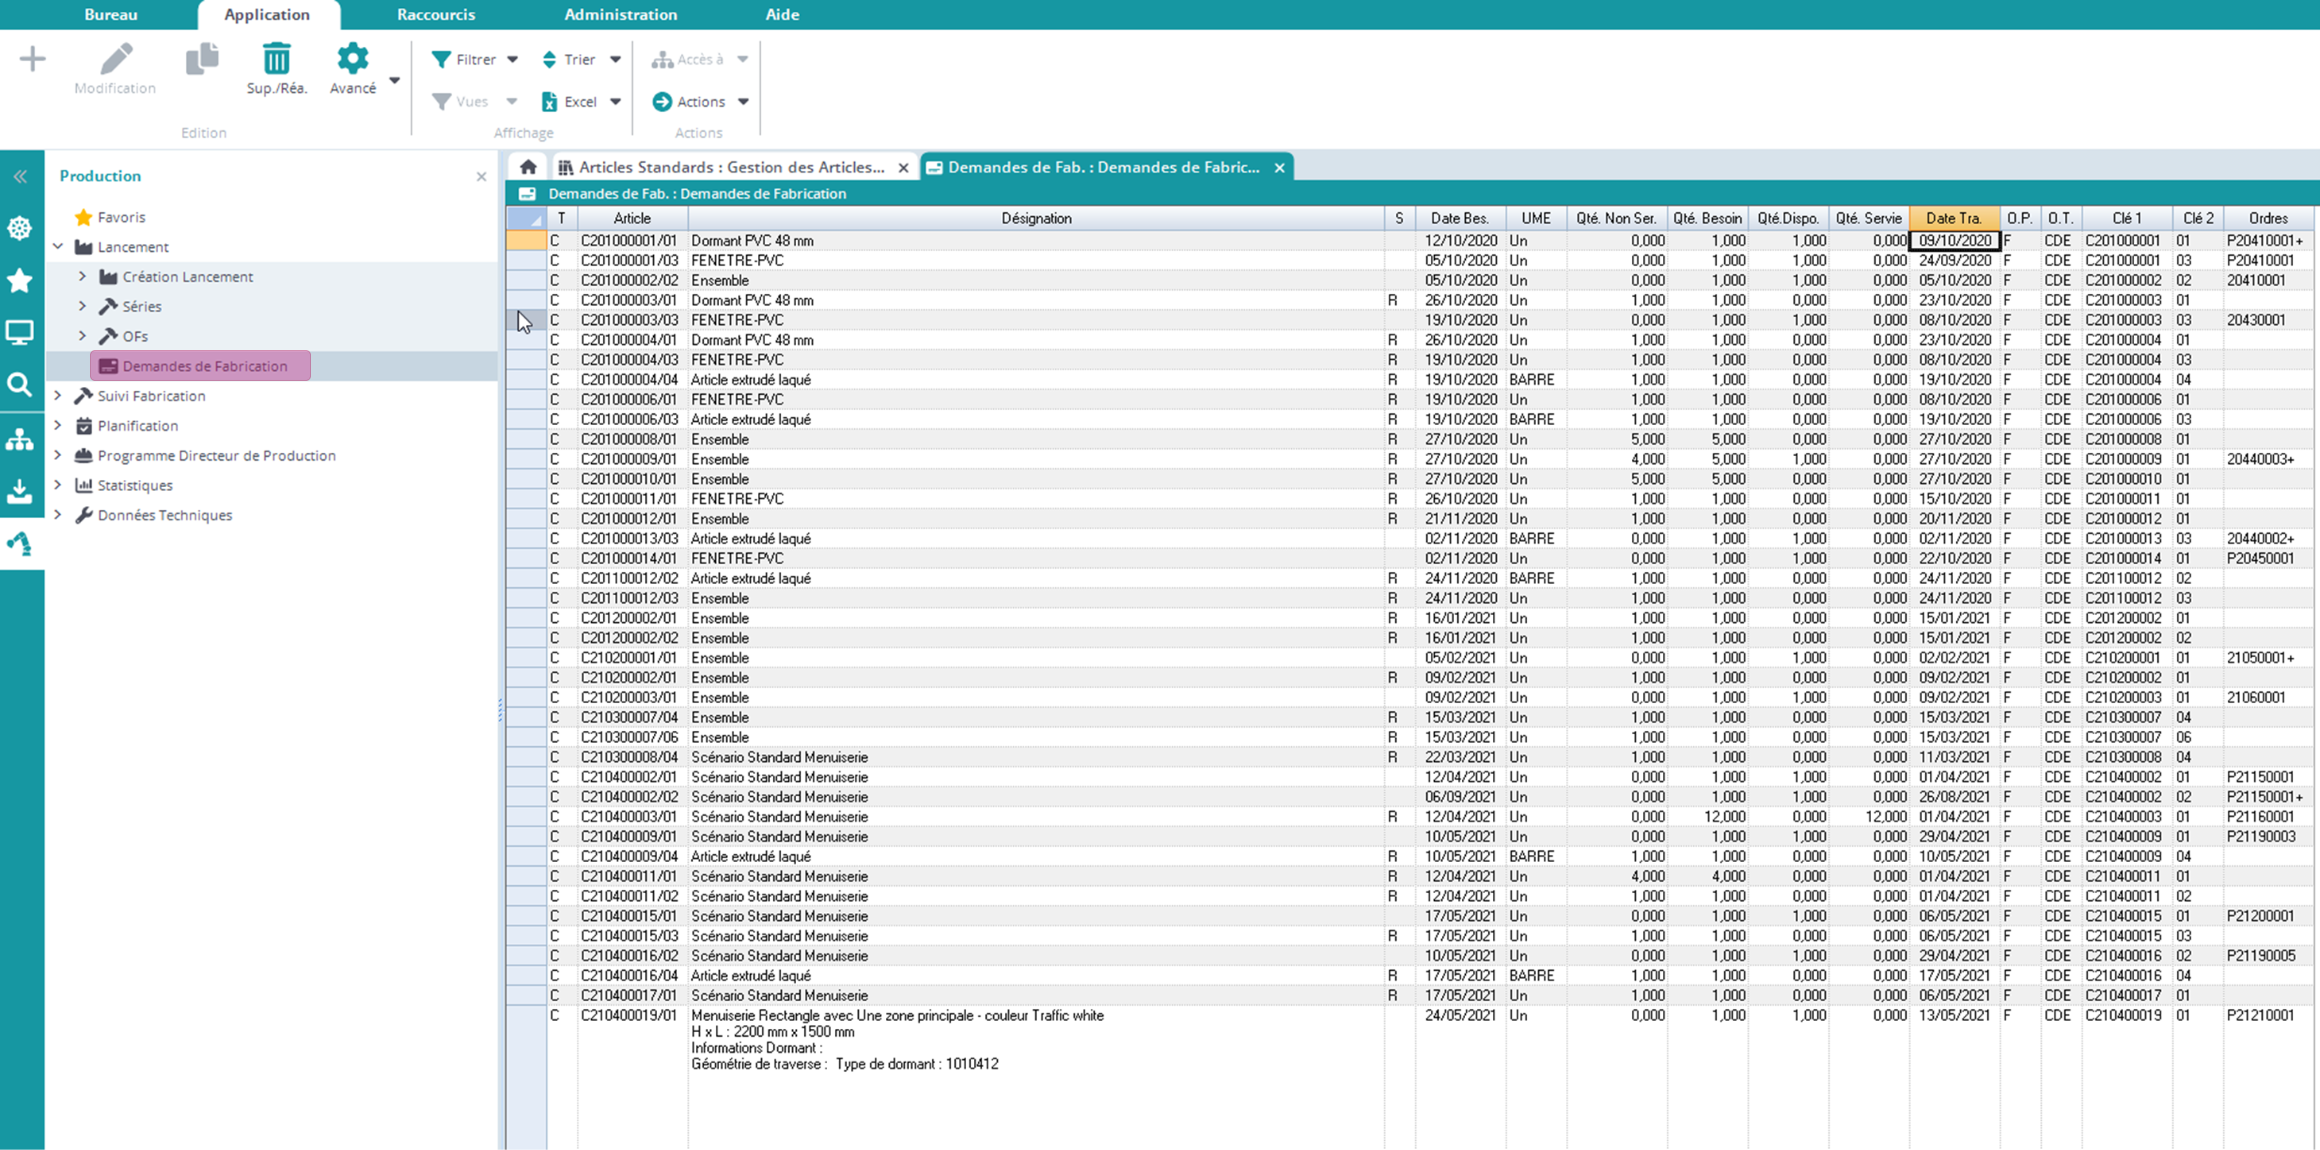Click the home tab icon
The height and width of the screenshot is (1150, 2320).
528,167
